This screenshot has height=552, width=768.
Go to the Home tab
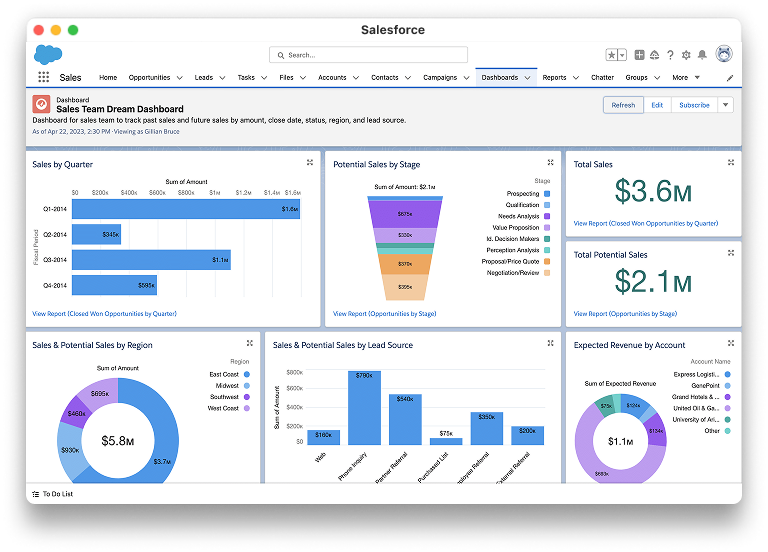tap(108, 77)
